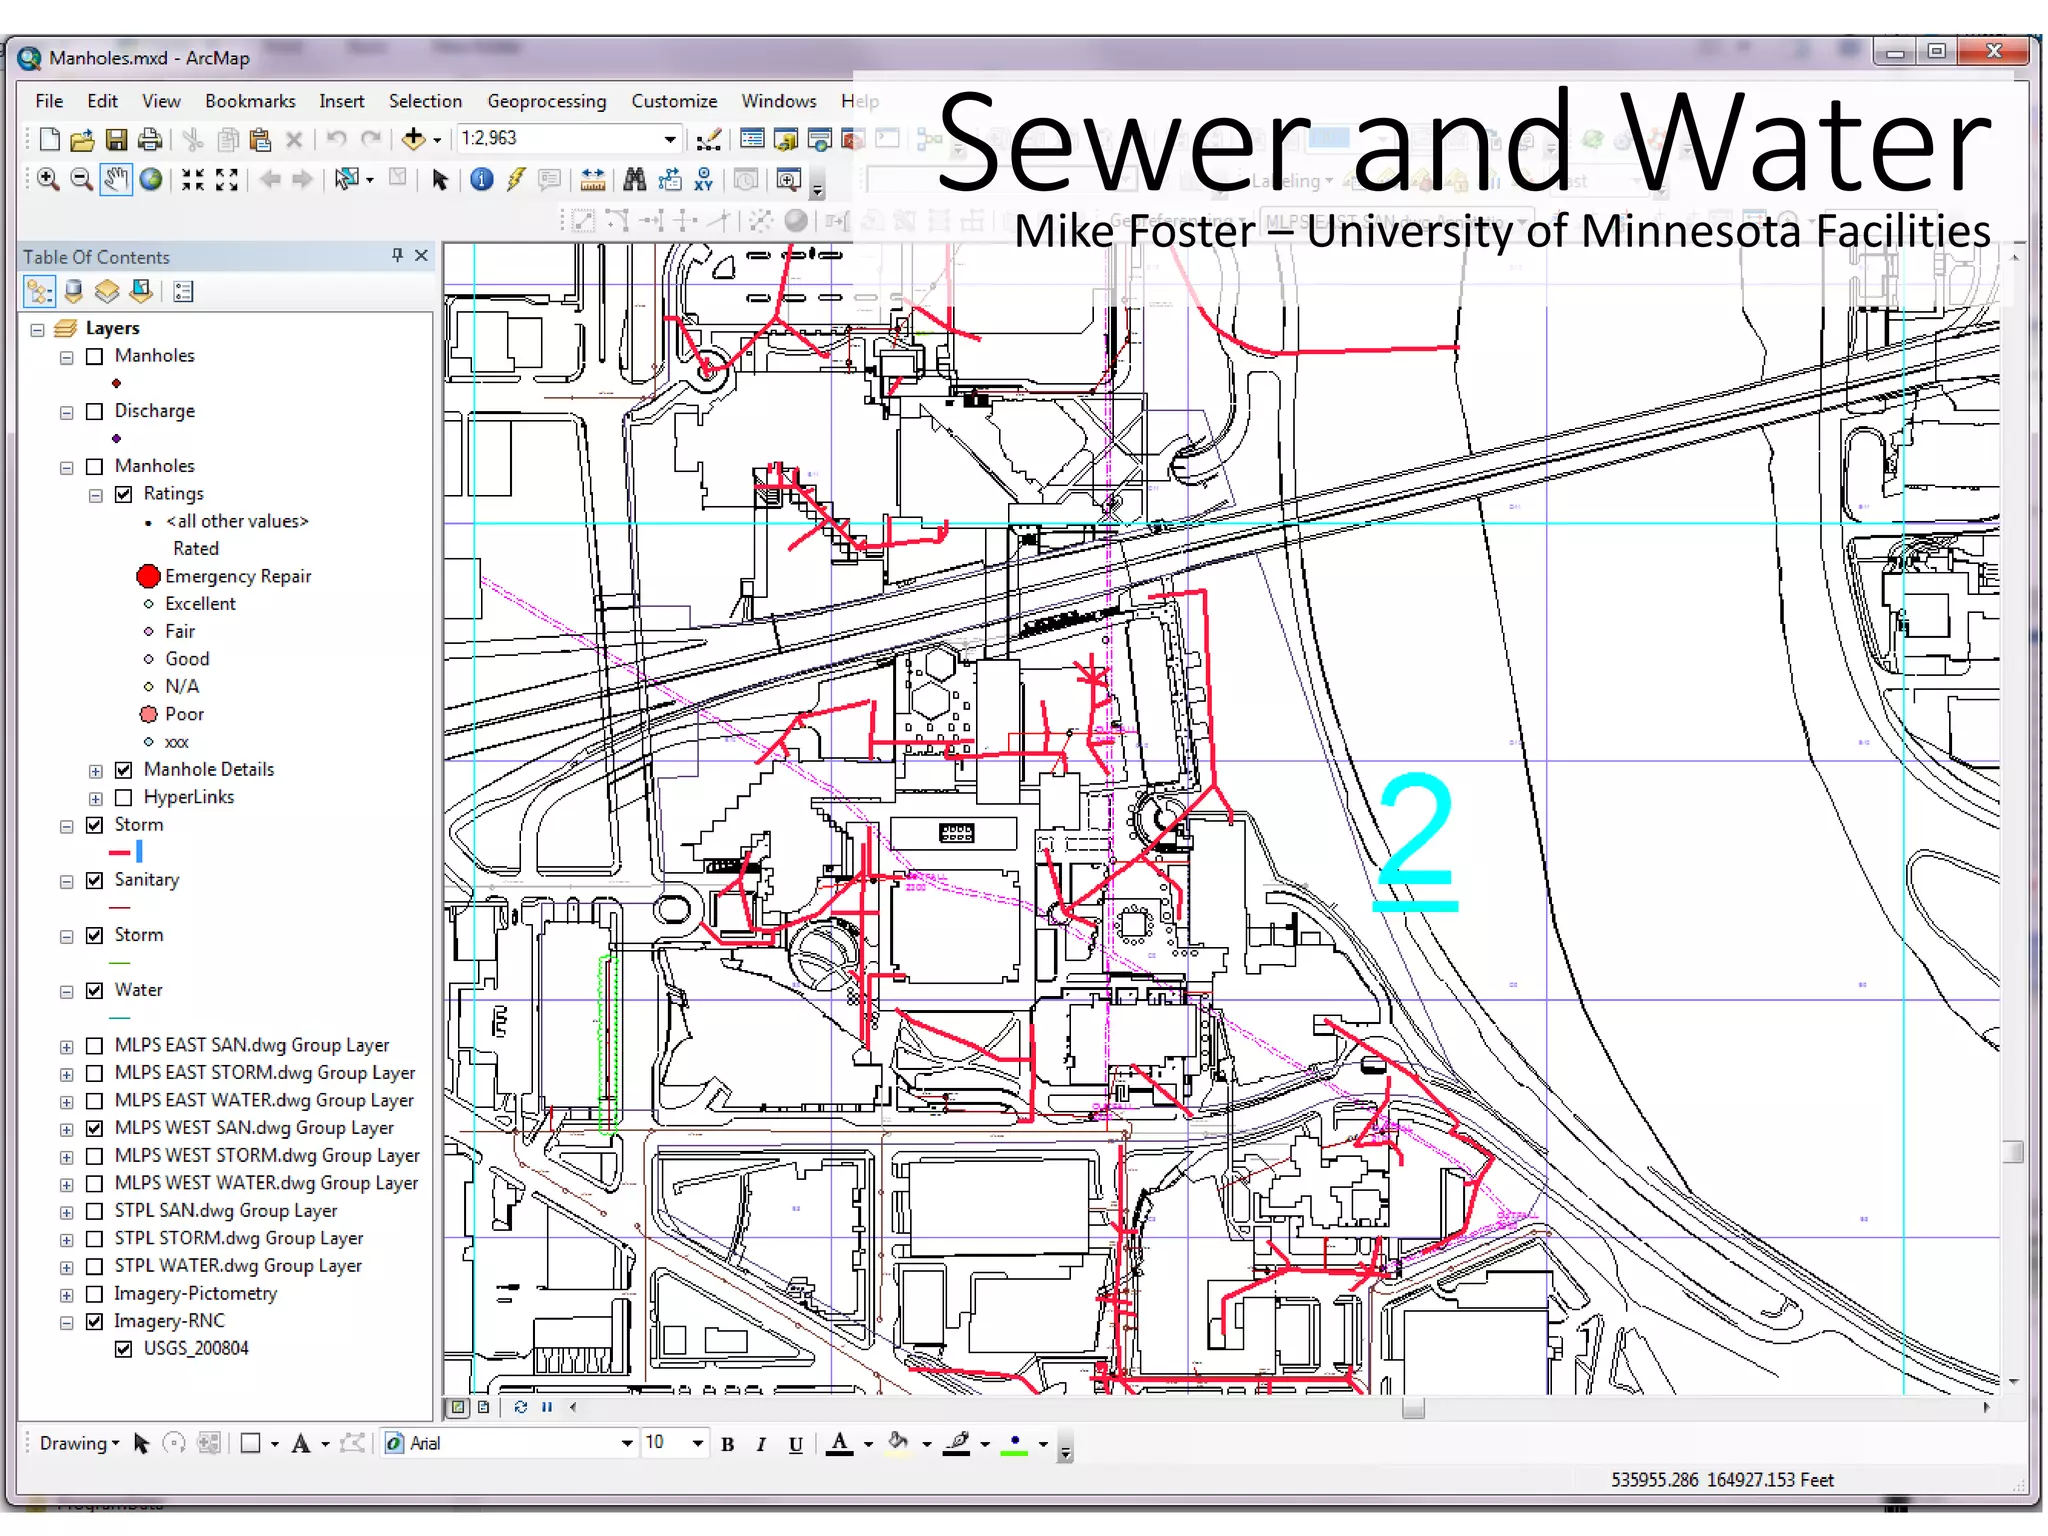The image size is (2048, 1536).
Task: Uncheck the USGS_200804 layer
Action: (124, 1350)
